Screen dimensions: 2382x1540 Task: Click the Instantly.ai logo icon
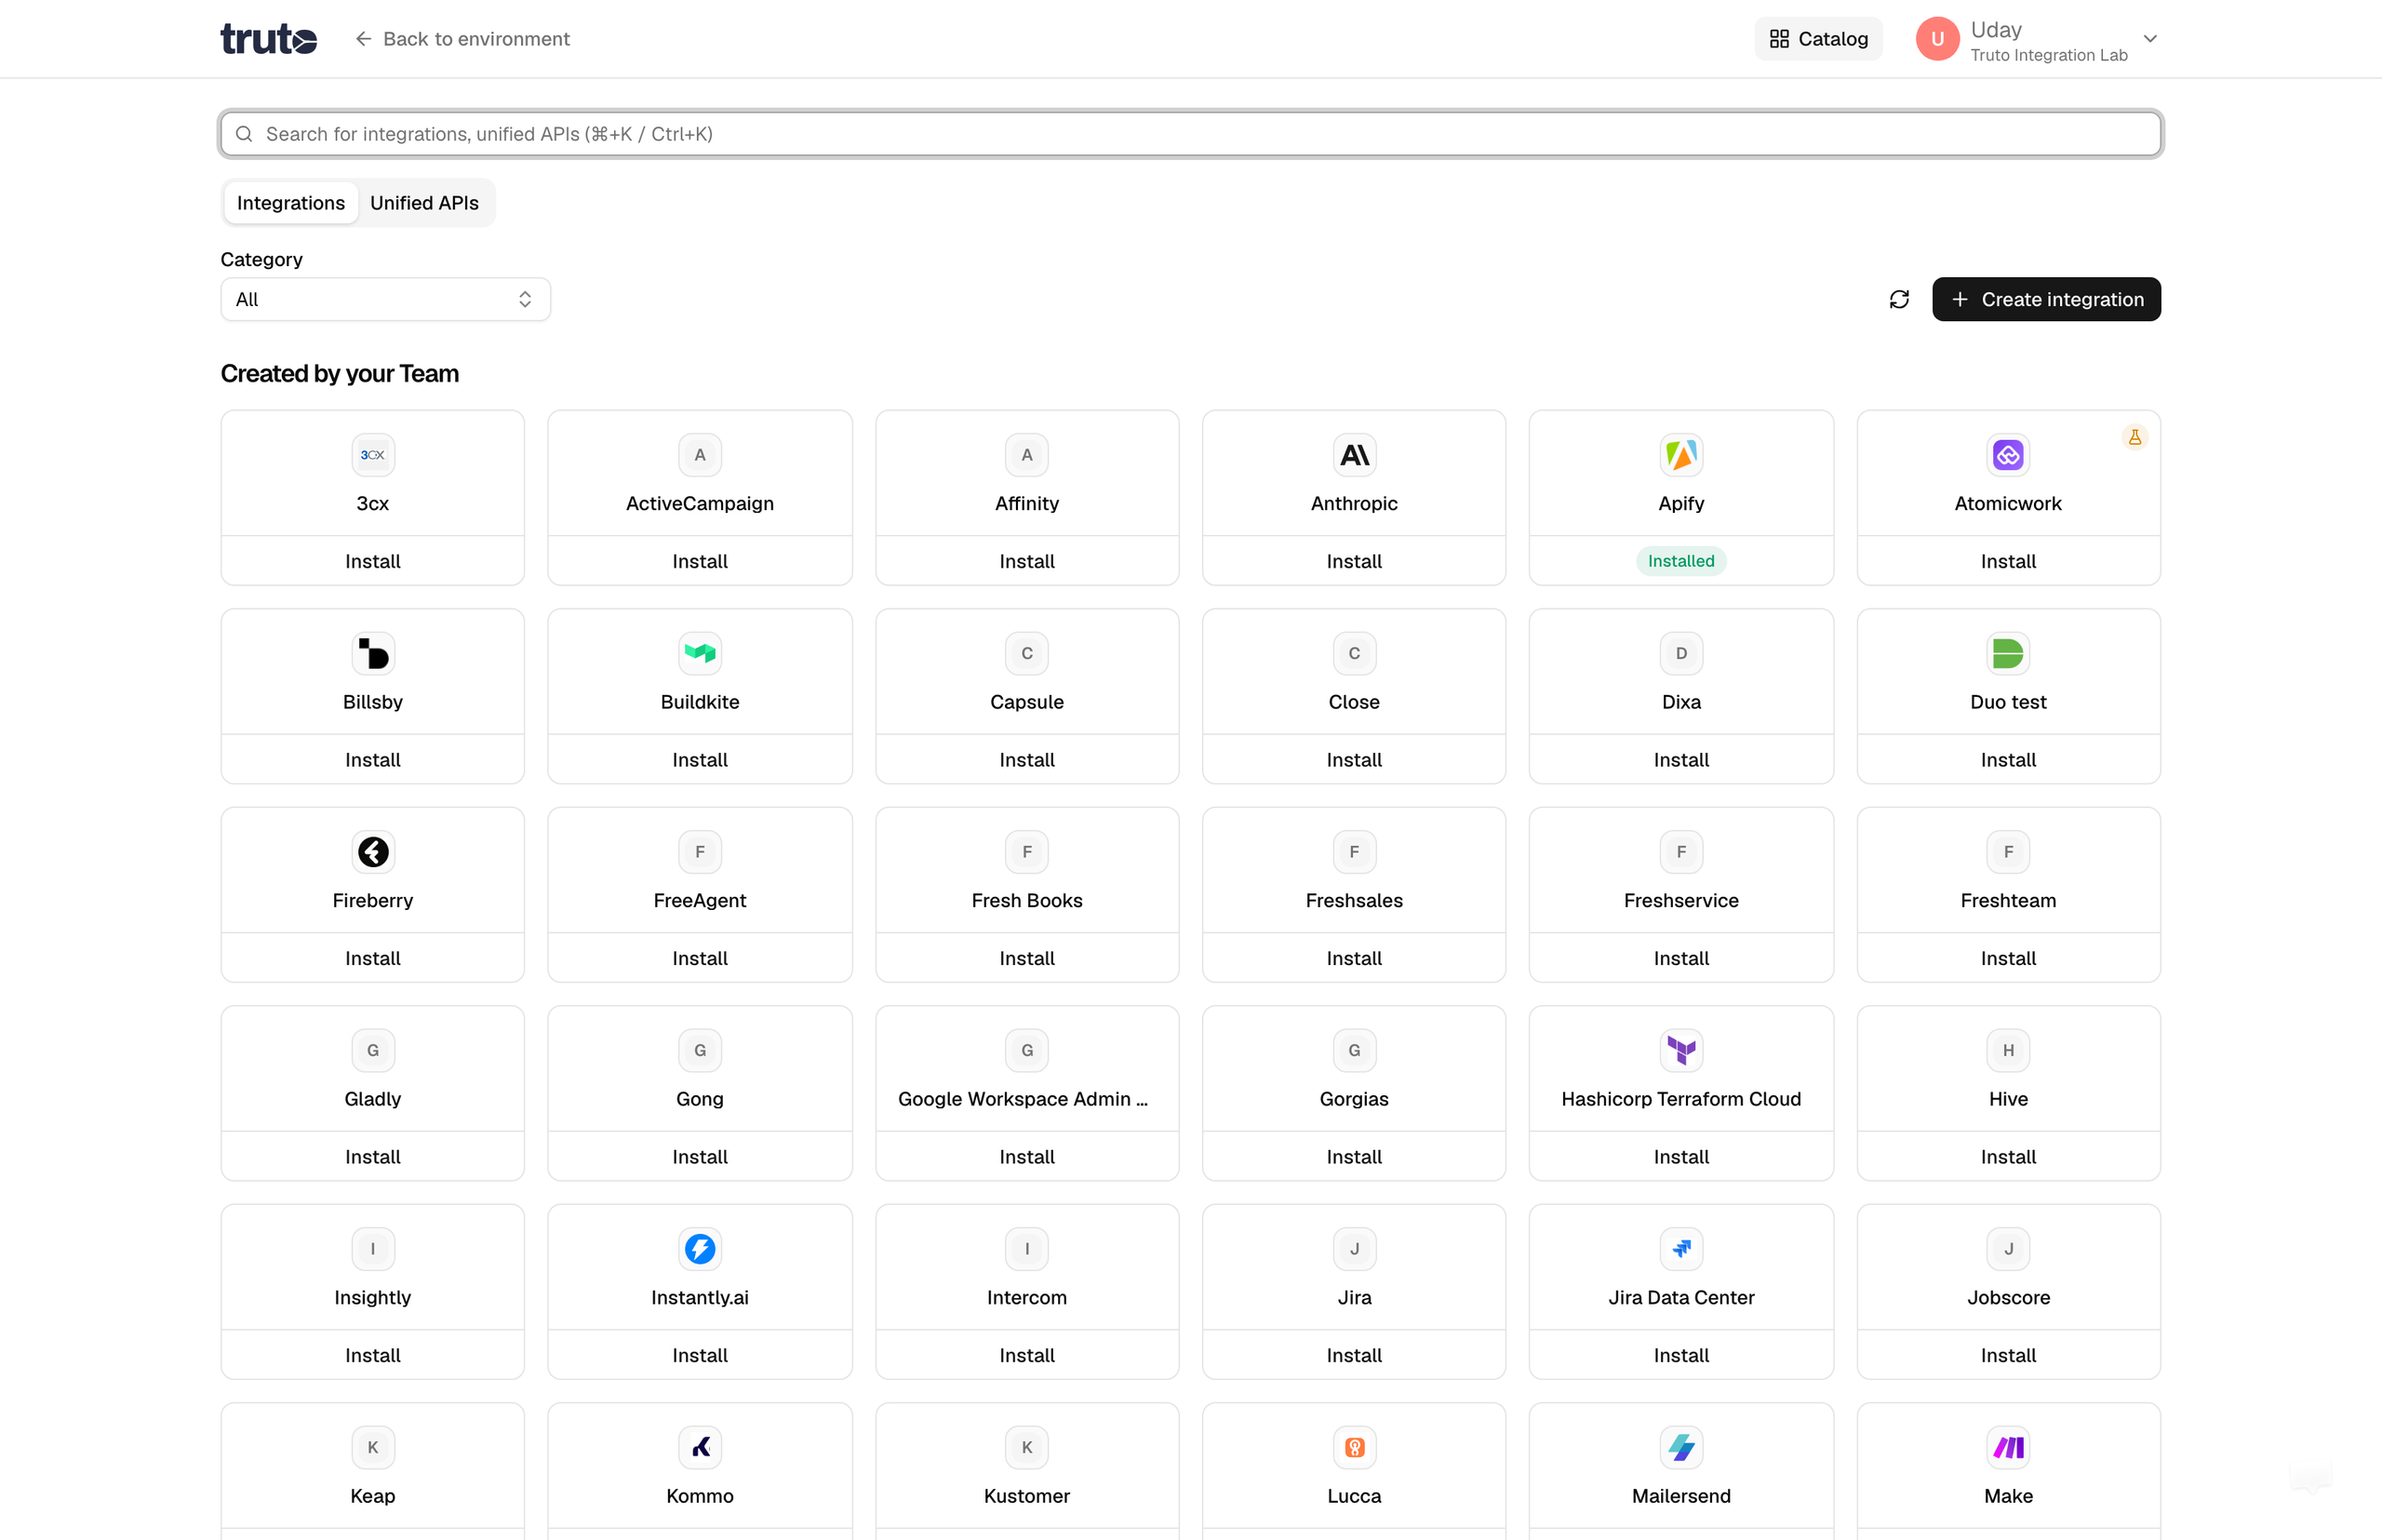(x=700, y=1249)
